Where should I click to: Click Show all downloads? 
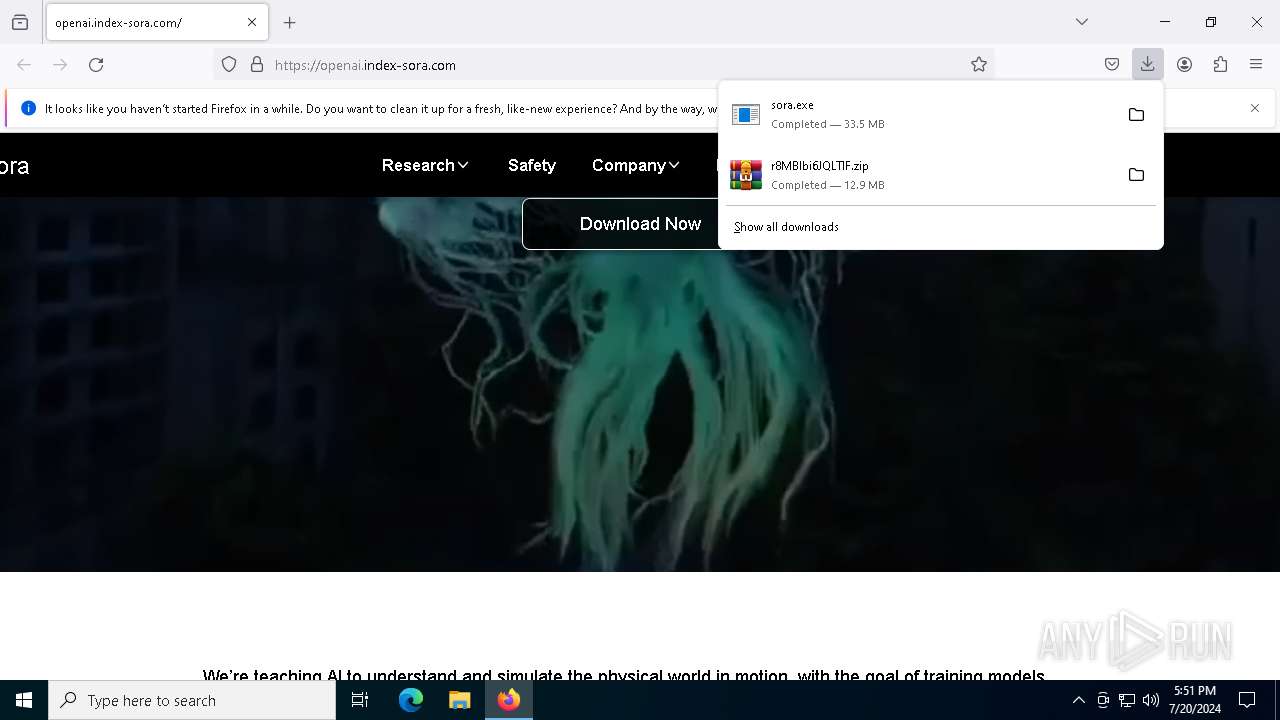(786, 227)
